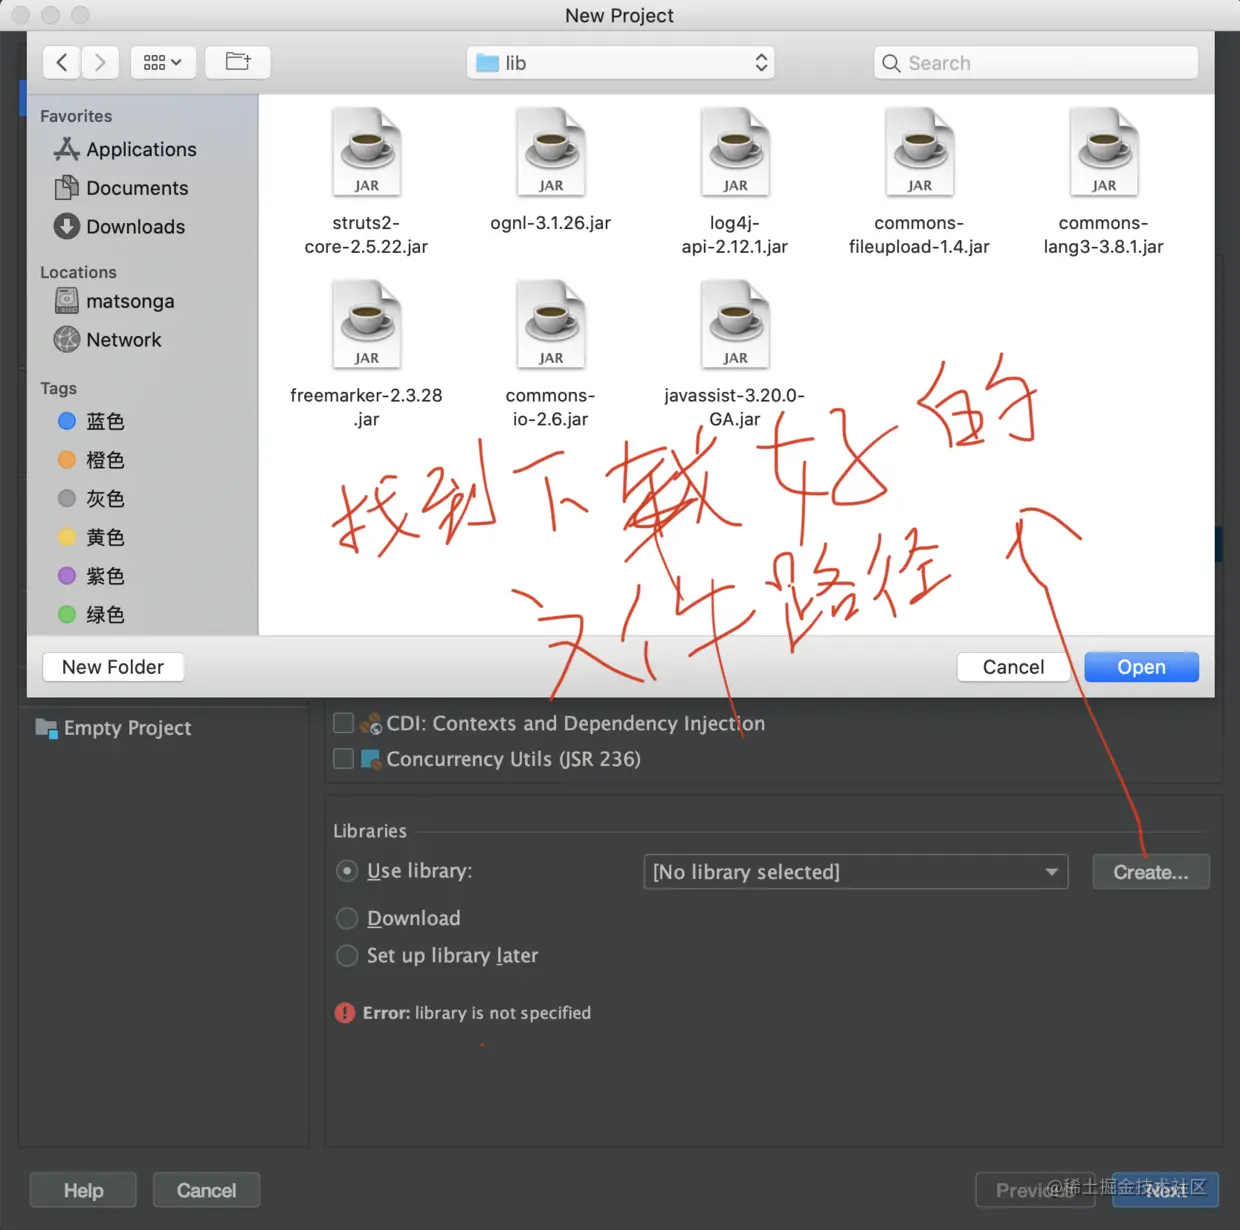Image resolution: width=1240 pixels, height=1230 pixels.
Task: Select struts2-core-2.5.22.jar file
Action: pos(366,181)
